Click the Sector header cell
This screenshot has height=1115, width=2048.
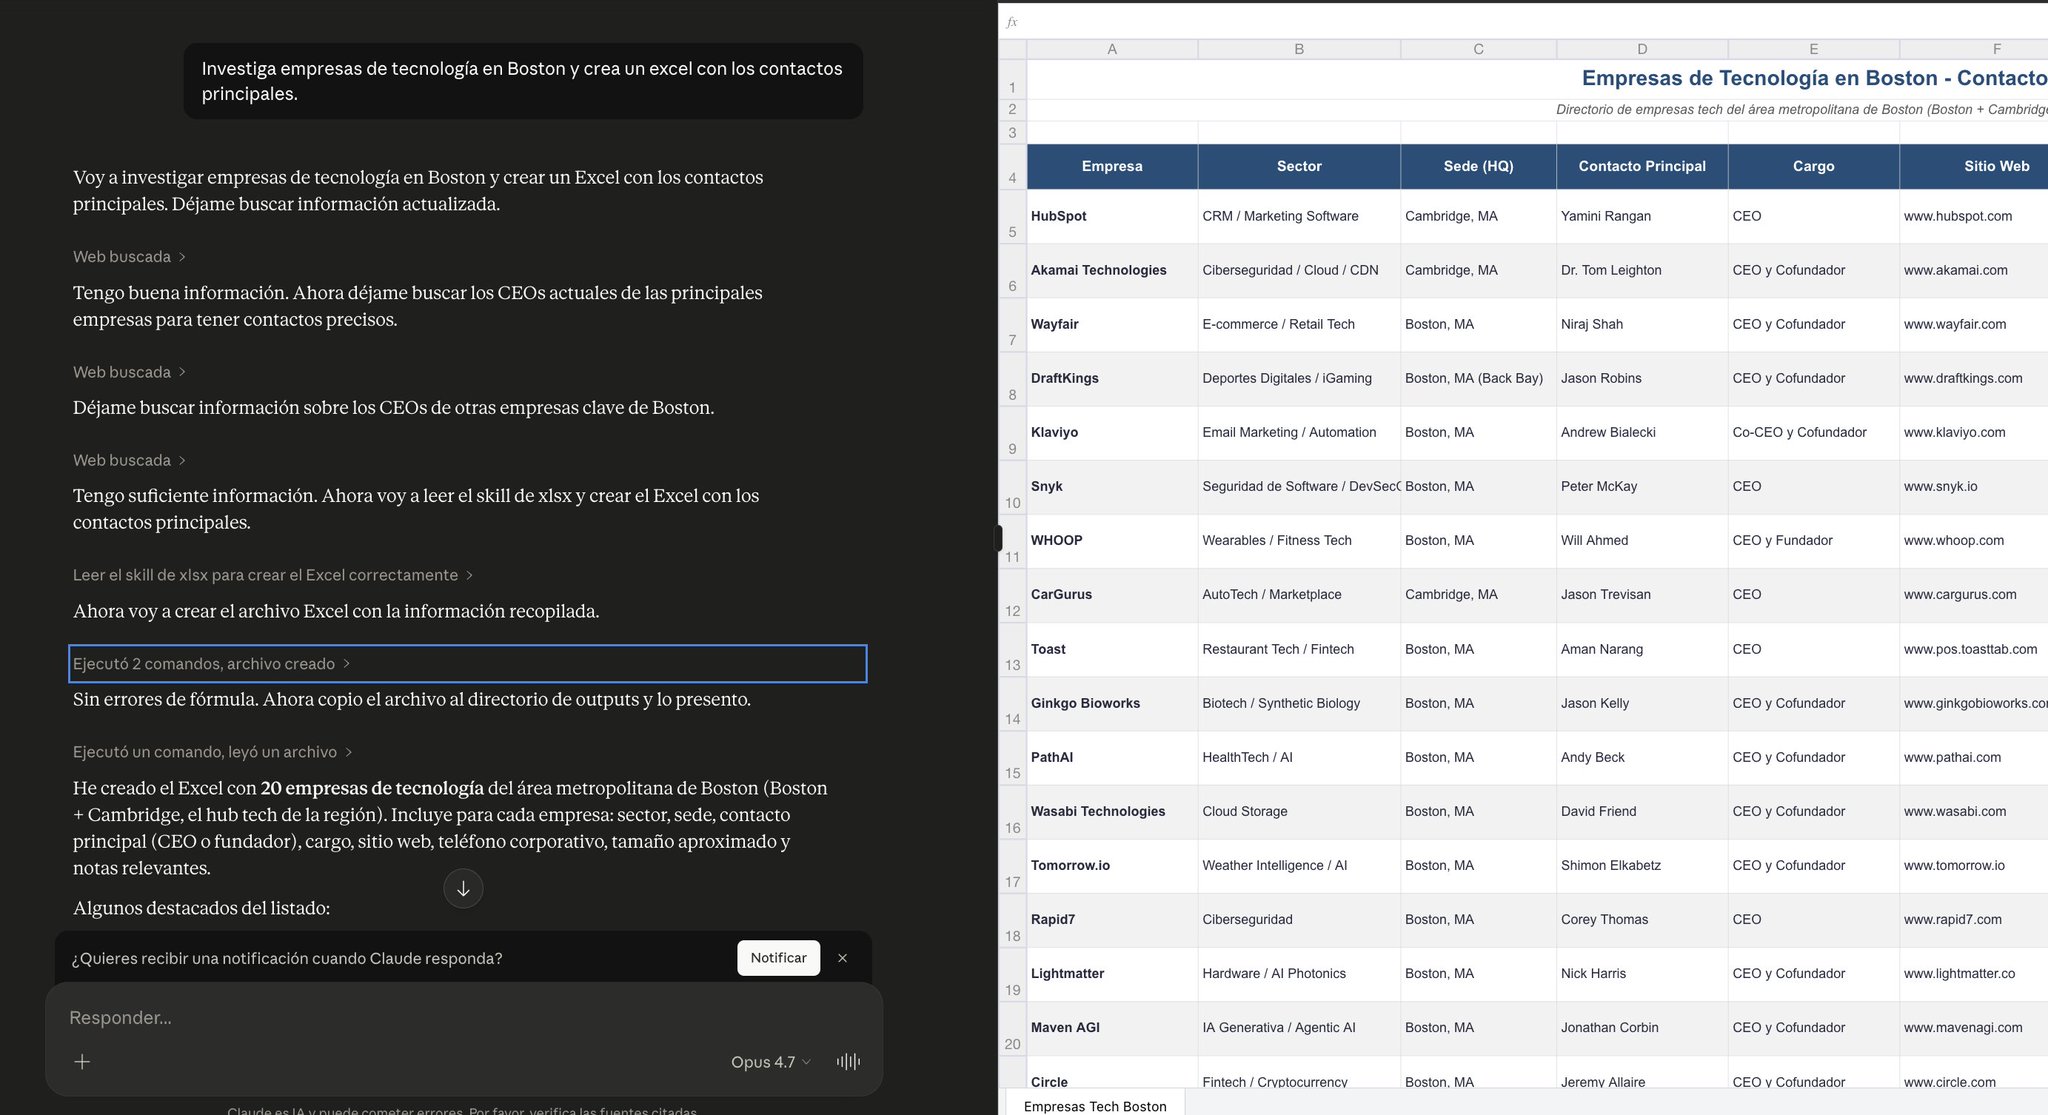pos(1299,166)
